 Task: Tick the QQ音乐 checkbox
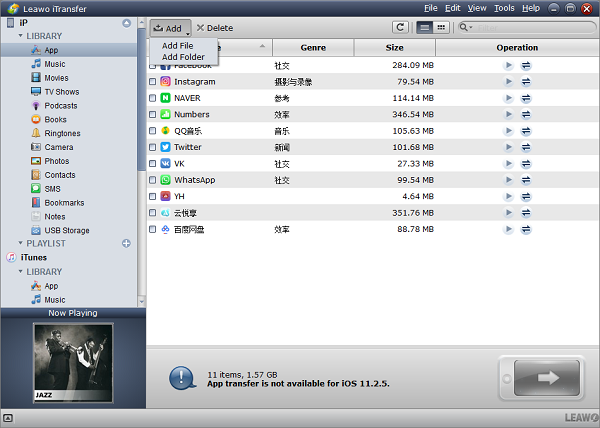(152, 131)
